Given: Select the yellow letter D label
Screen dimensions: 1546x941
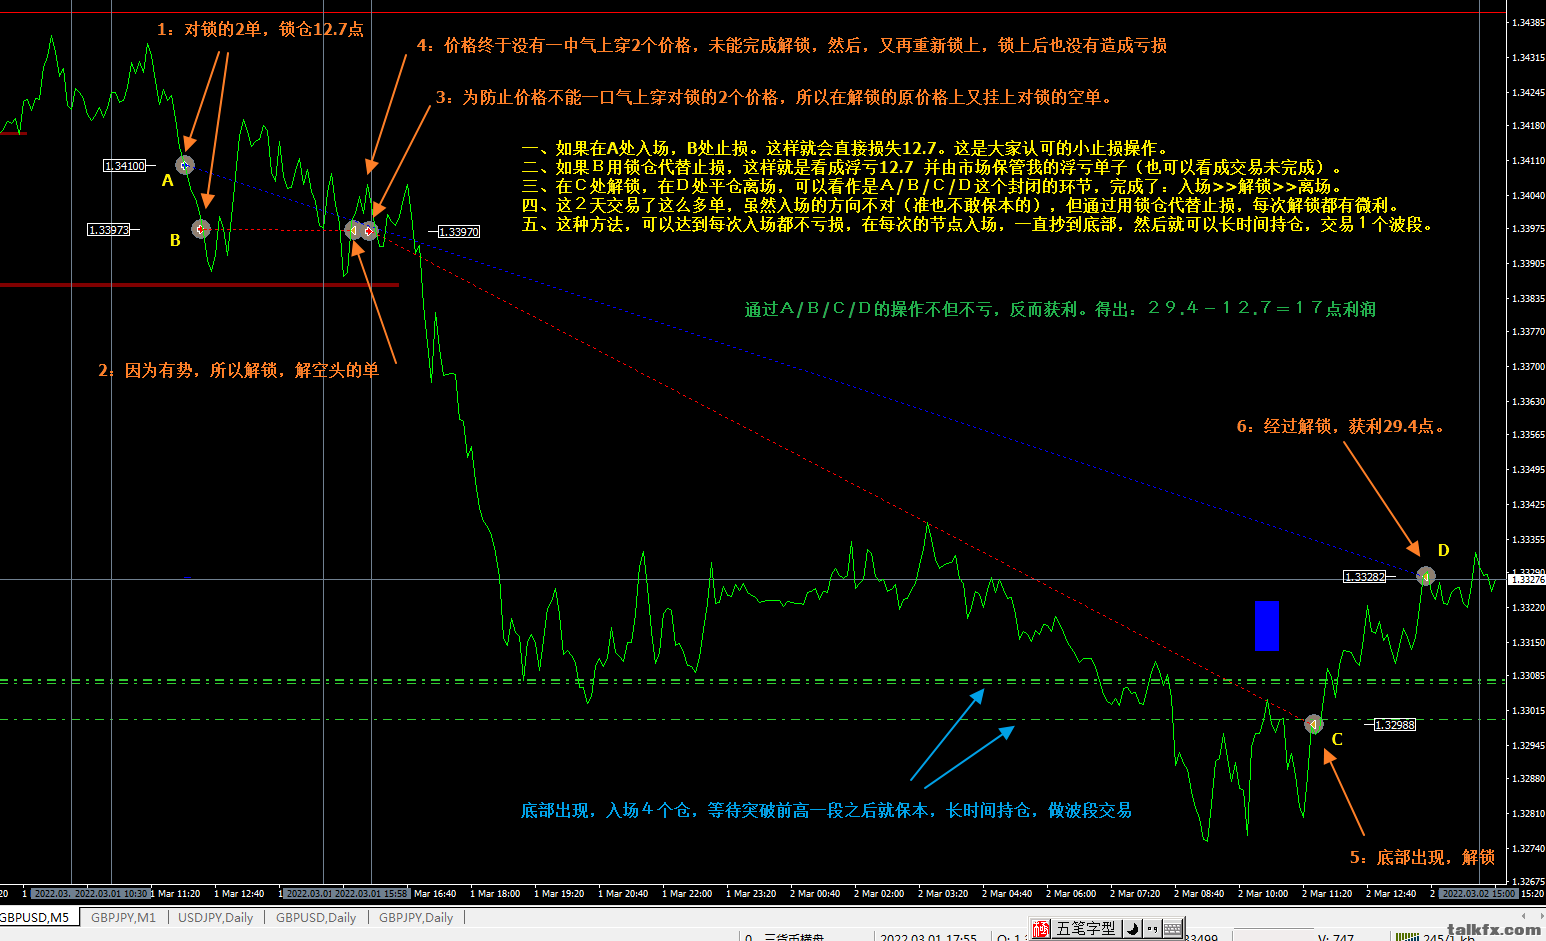Looking at the screenshot, I should tap(1443, 551).
